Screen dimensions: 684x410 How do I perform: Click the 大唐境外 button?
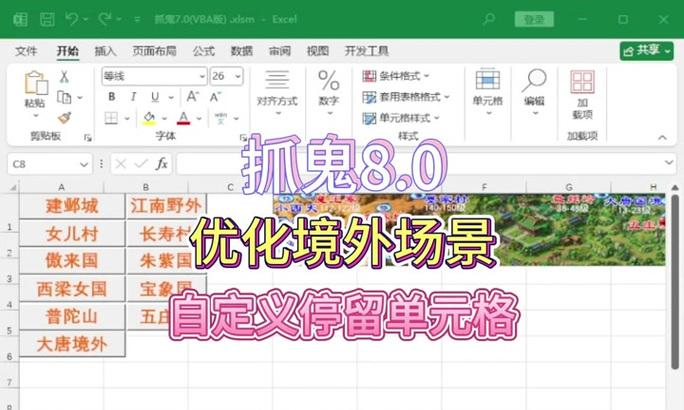tap(72, 344)
